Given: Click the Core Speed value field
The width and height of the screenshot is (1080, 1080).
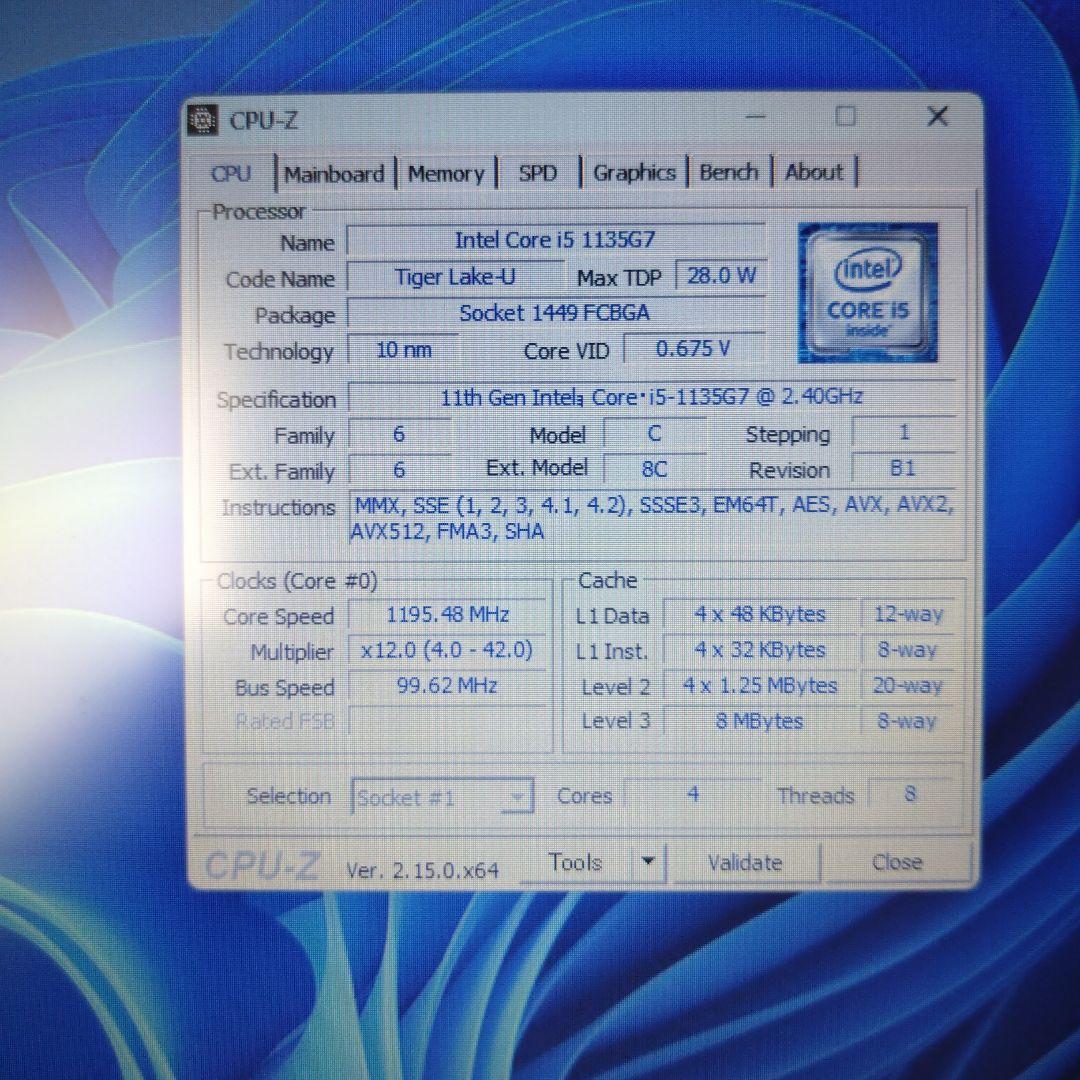Looking at the screenshot, I should point(447,614).
